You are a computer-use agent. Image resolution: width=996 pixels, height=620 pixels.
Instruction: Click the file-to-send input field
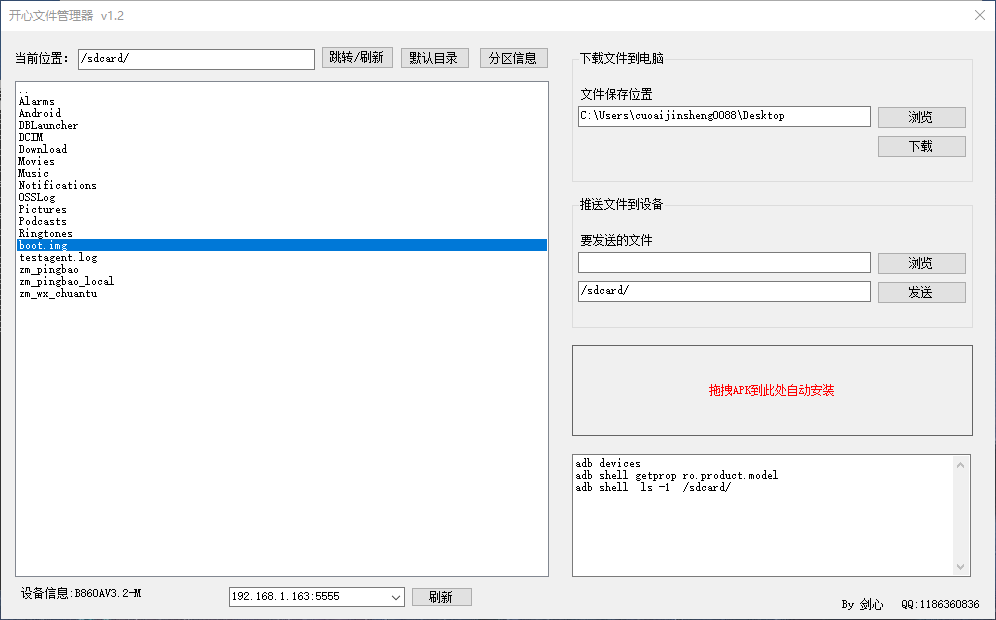[x=724, y=262]
